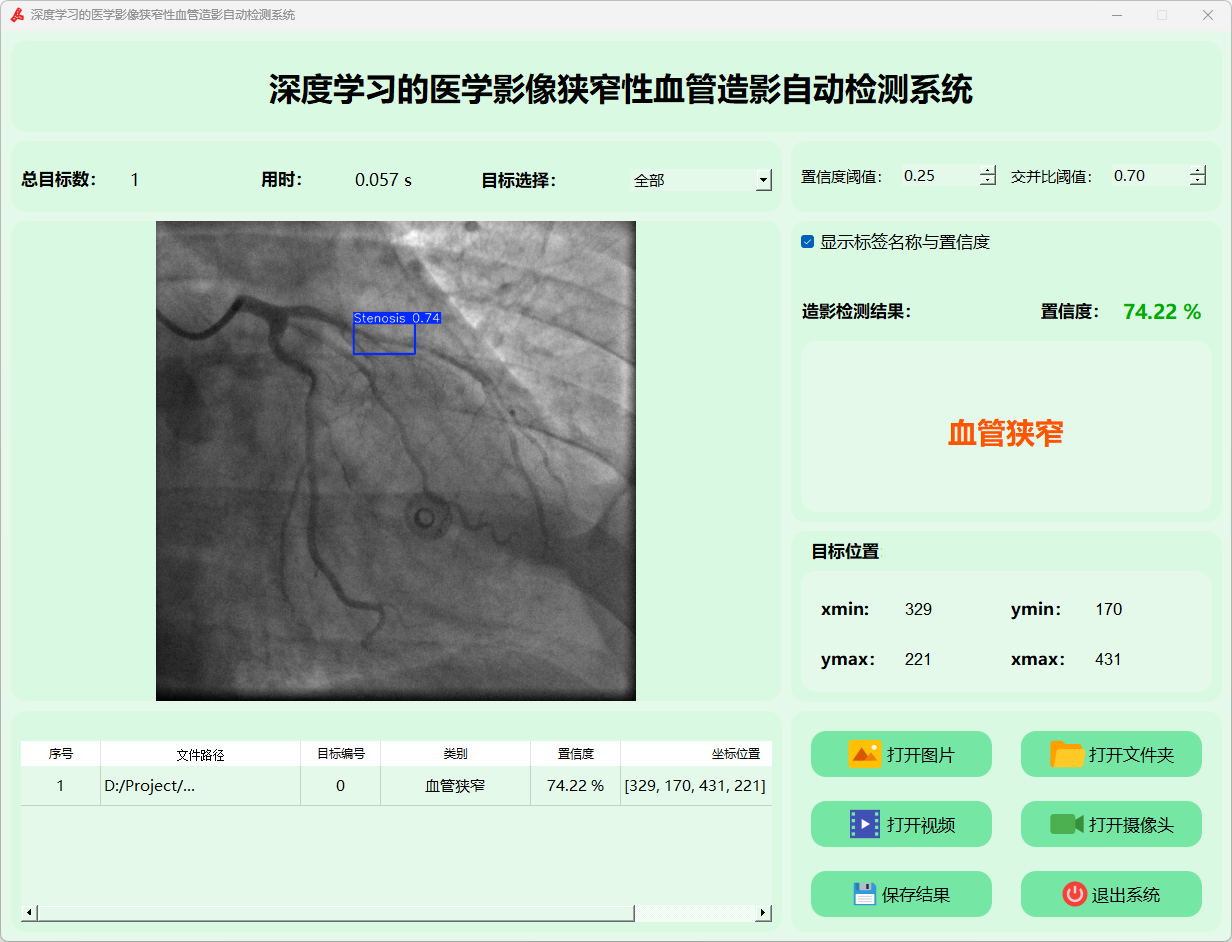Click the 置信度 column header
The height and width of the screenshot is (942, 1232).
click(x=575, y=754)
